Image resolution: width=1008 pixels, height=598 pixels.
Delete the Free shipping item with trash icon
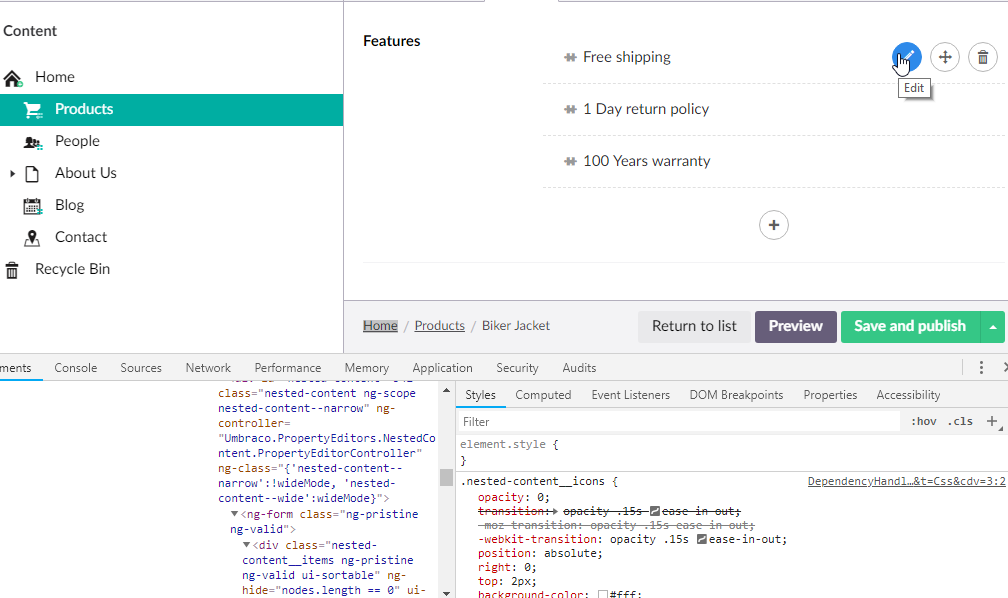pos(983,57)
